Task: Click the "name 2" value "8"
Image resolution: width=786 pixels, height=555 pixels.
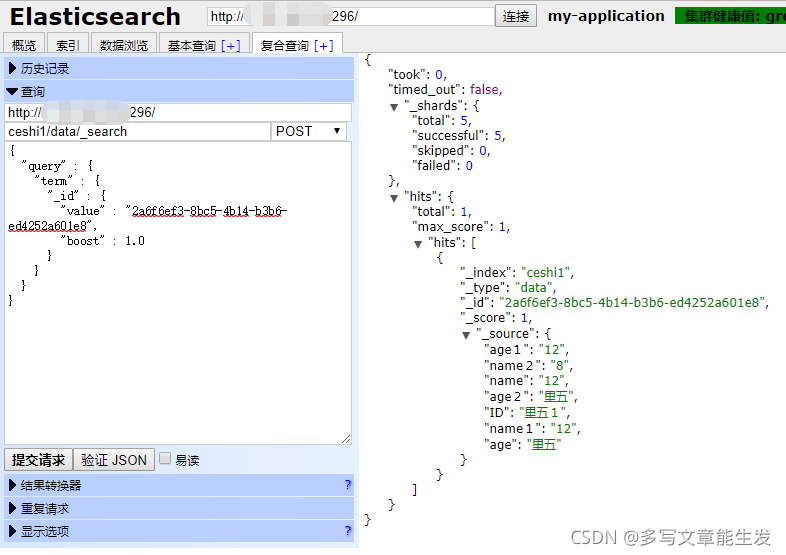Action: click(x=559, y=365)
